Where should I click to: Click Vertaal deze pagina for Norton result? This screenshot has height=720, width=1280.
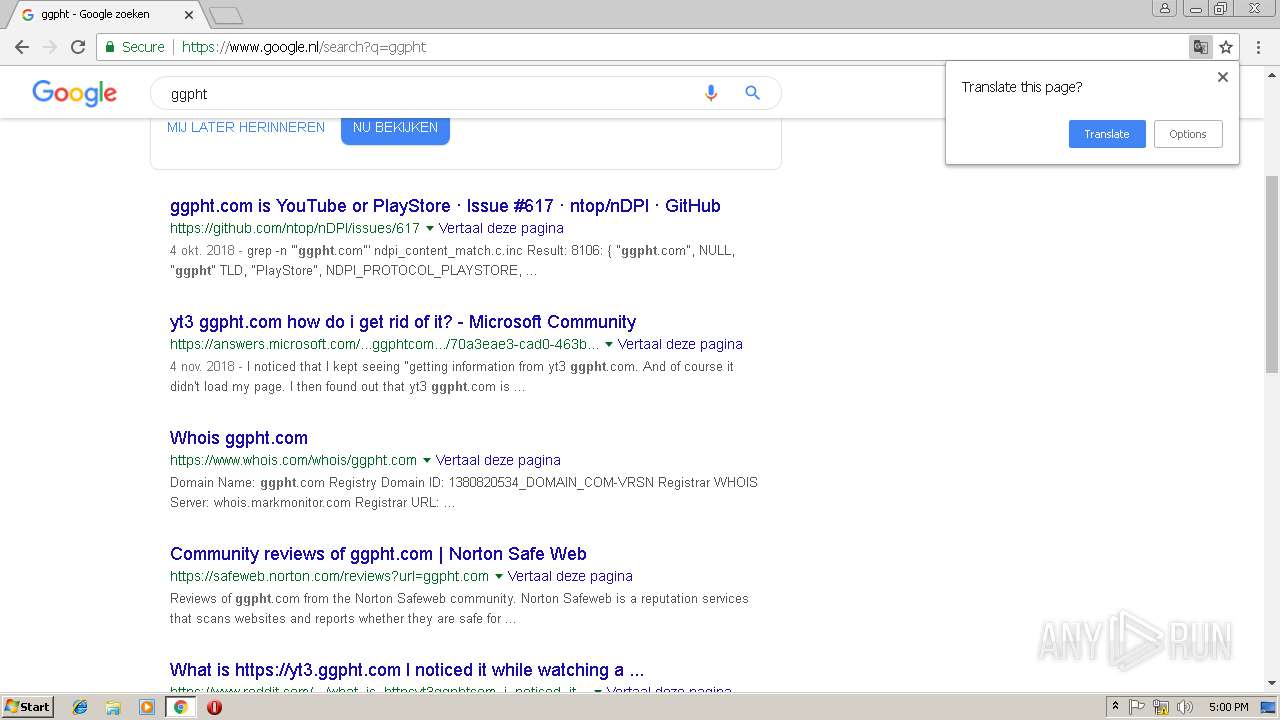coord(570,576)
